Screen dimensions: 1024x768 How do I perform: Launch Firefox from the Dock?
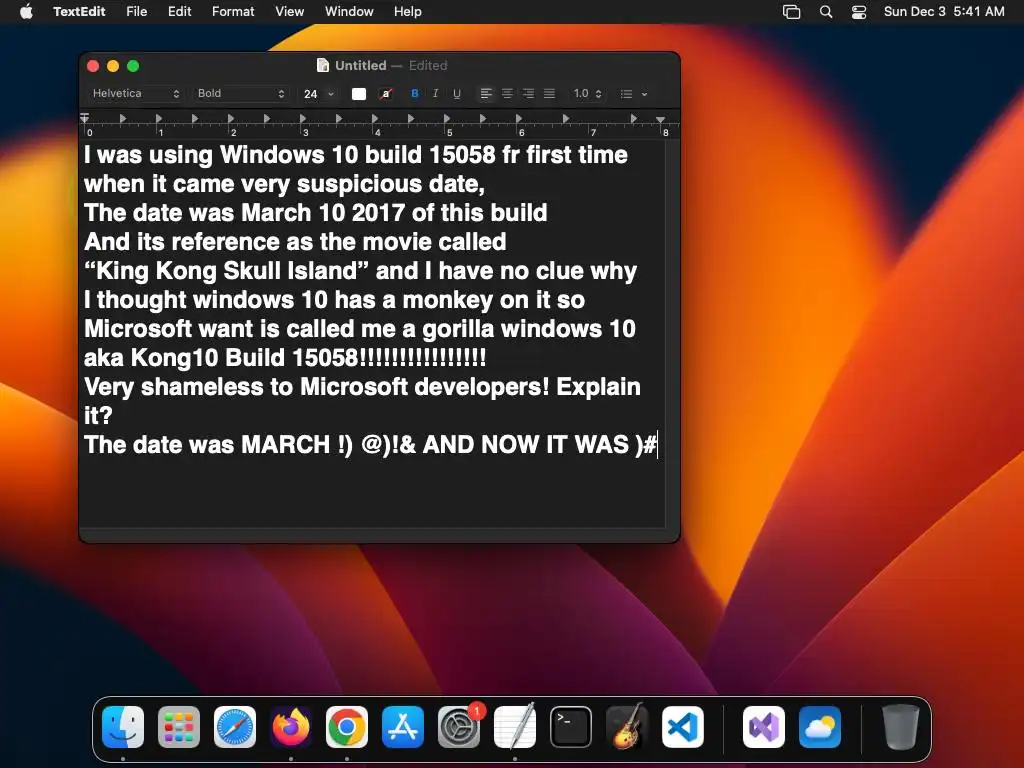point(291,727)
